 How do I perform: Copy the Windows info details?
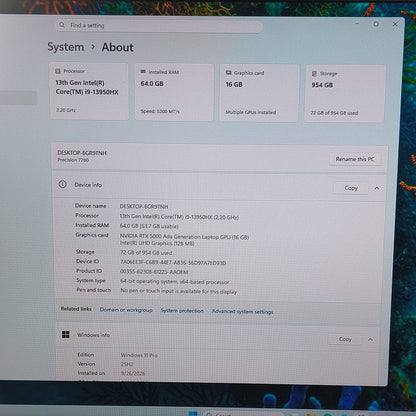[345, 339]
